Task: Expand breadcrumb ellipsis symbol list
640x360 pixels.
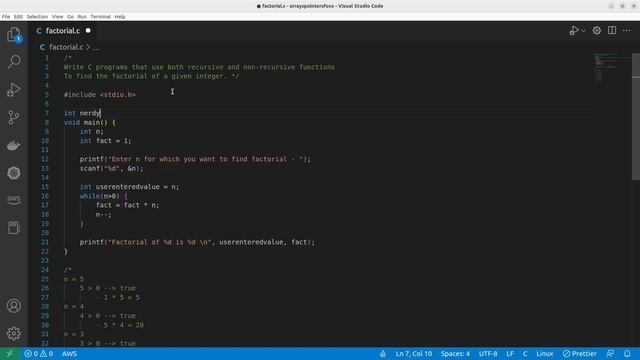Action: tap(96, 47)
